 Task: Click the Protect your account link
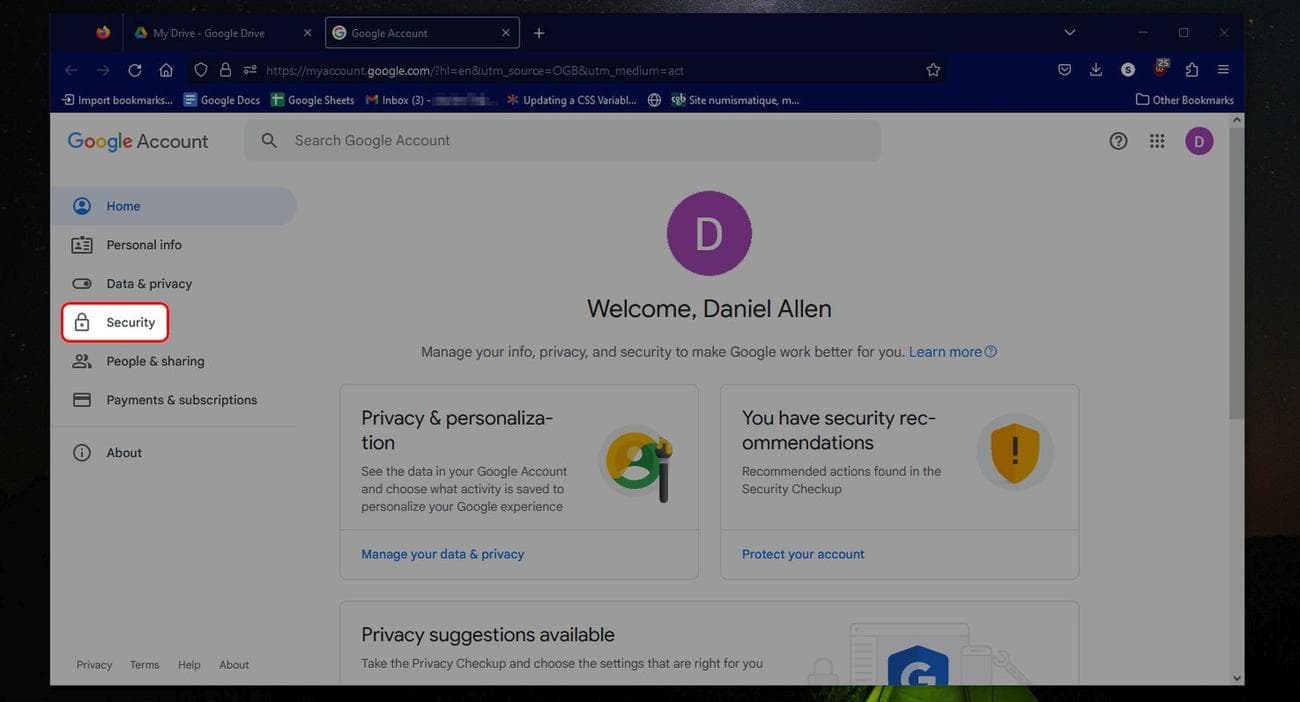pos(803,554)
